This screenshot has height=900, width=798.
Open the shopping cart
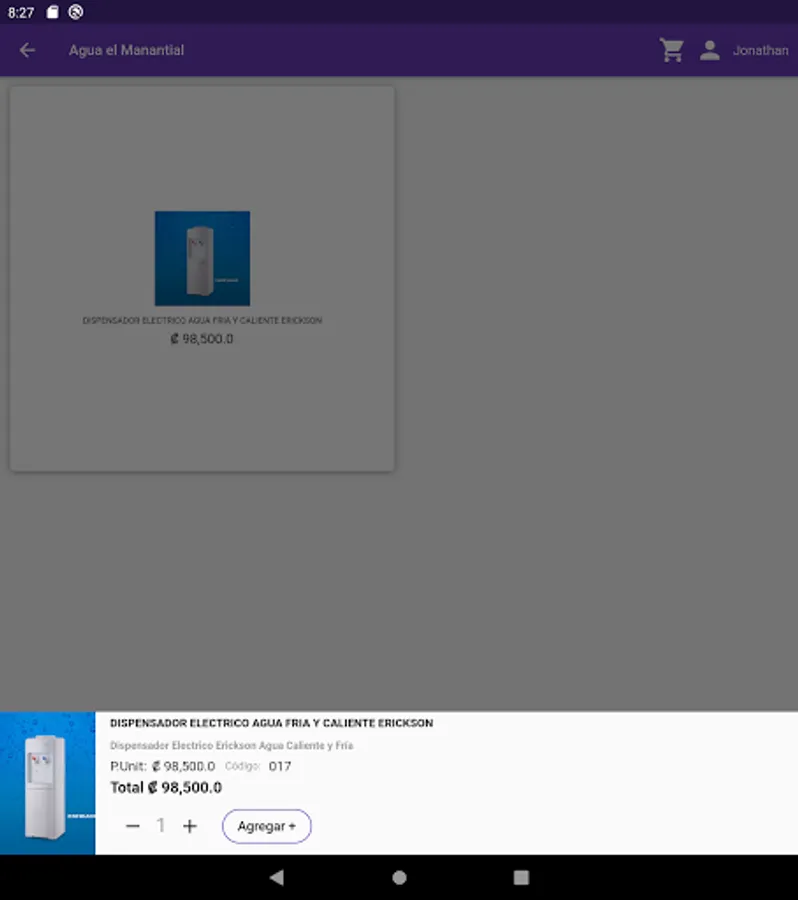671,51
